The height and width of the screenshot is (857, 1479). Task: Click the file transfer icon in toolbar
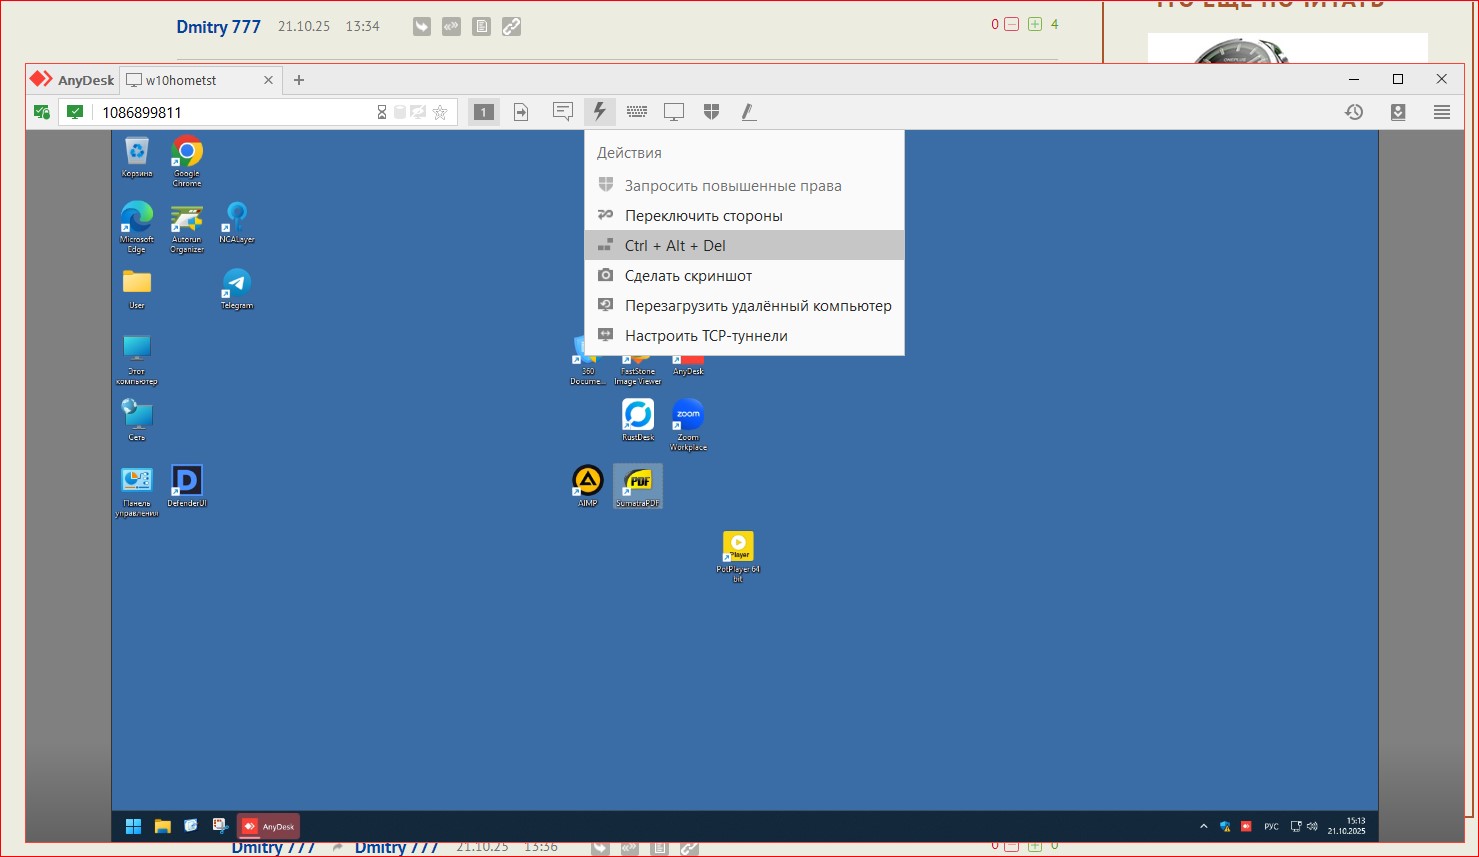[521, 112]
